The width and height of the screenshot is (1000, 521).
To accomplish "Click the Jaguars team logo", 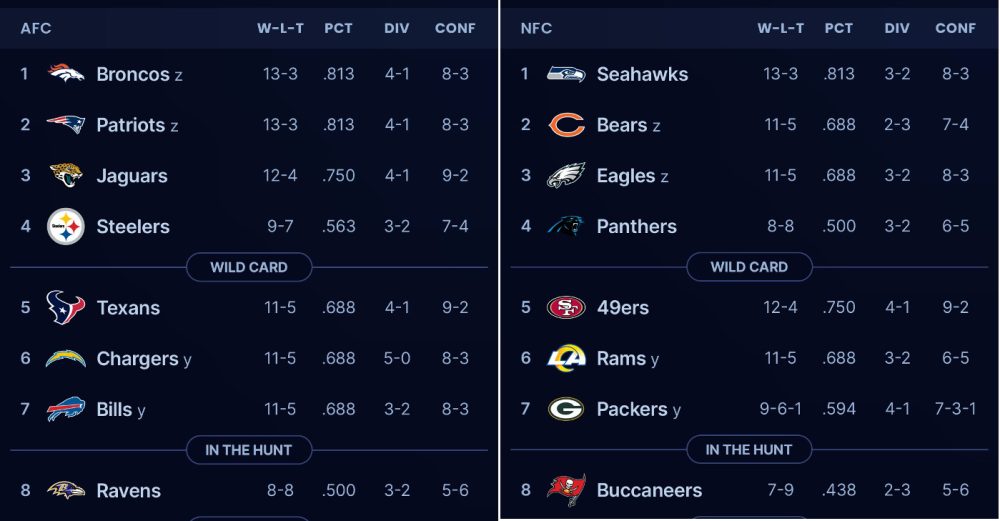I will (66, 176).
